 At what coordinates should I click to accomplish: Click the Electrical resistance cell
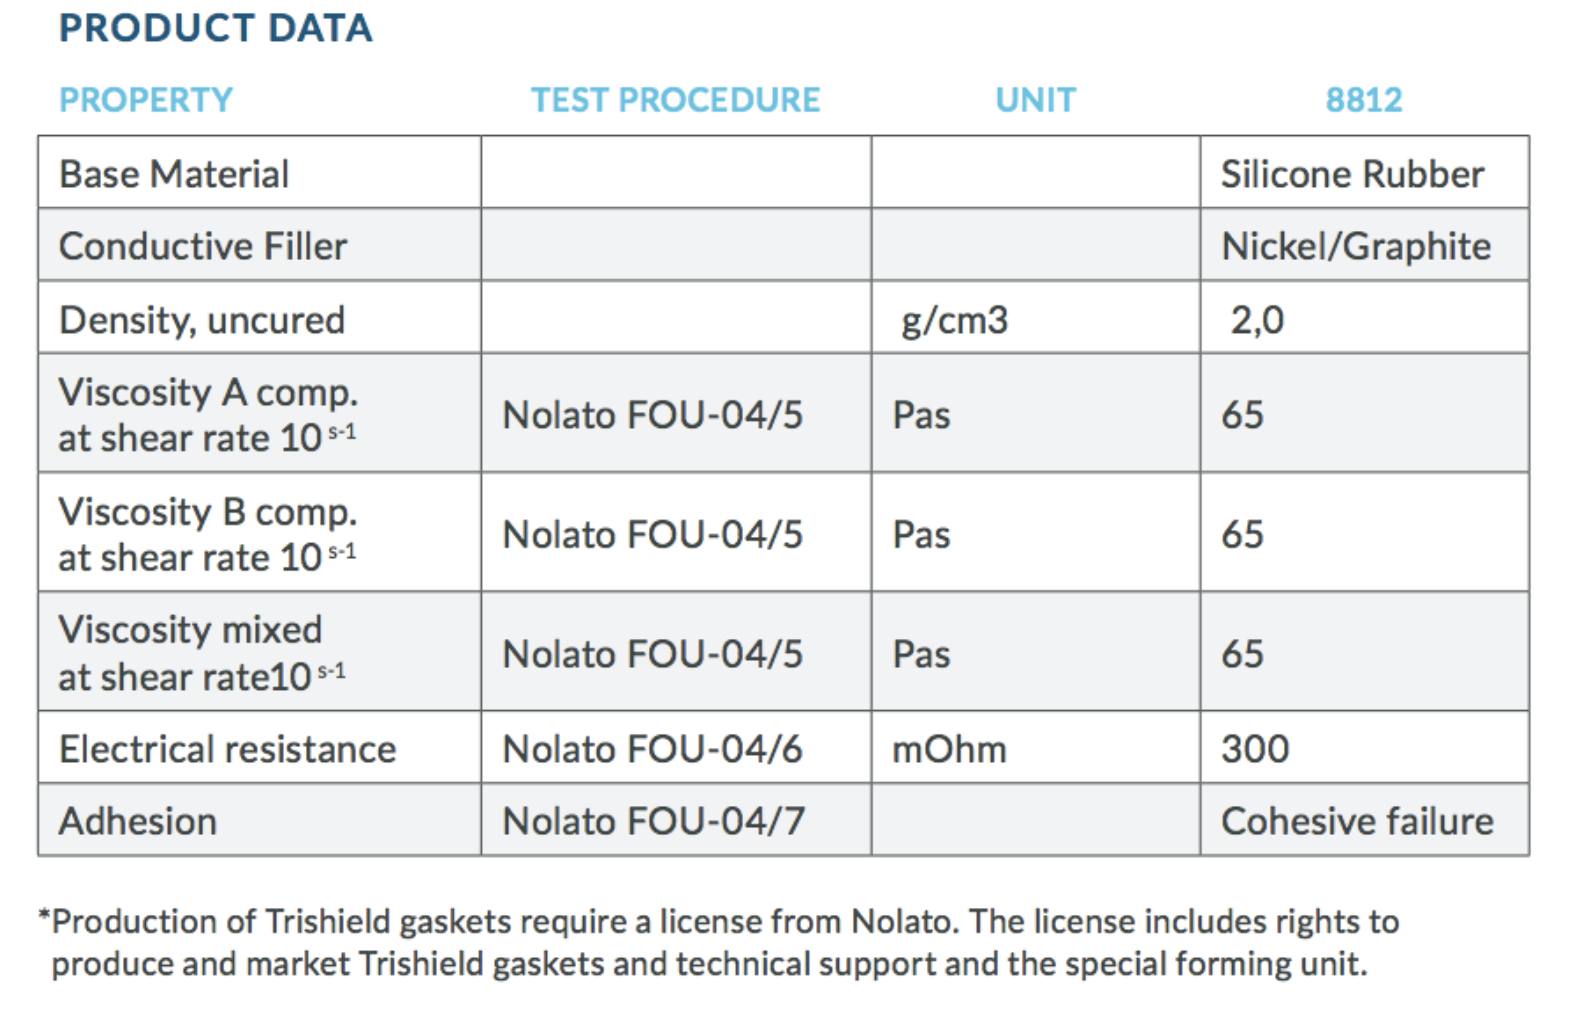click(260, 747)
